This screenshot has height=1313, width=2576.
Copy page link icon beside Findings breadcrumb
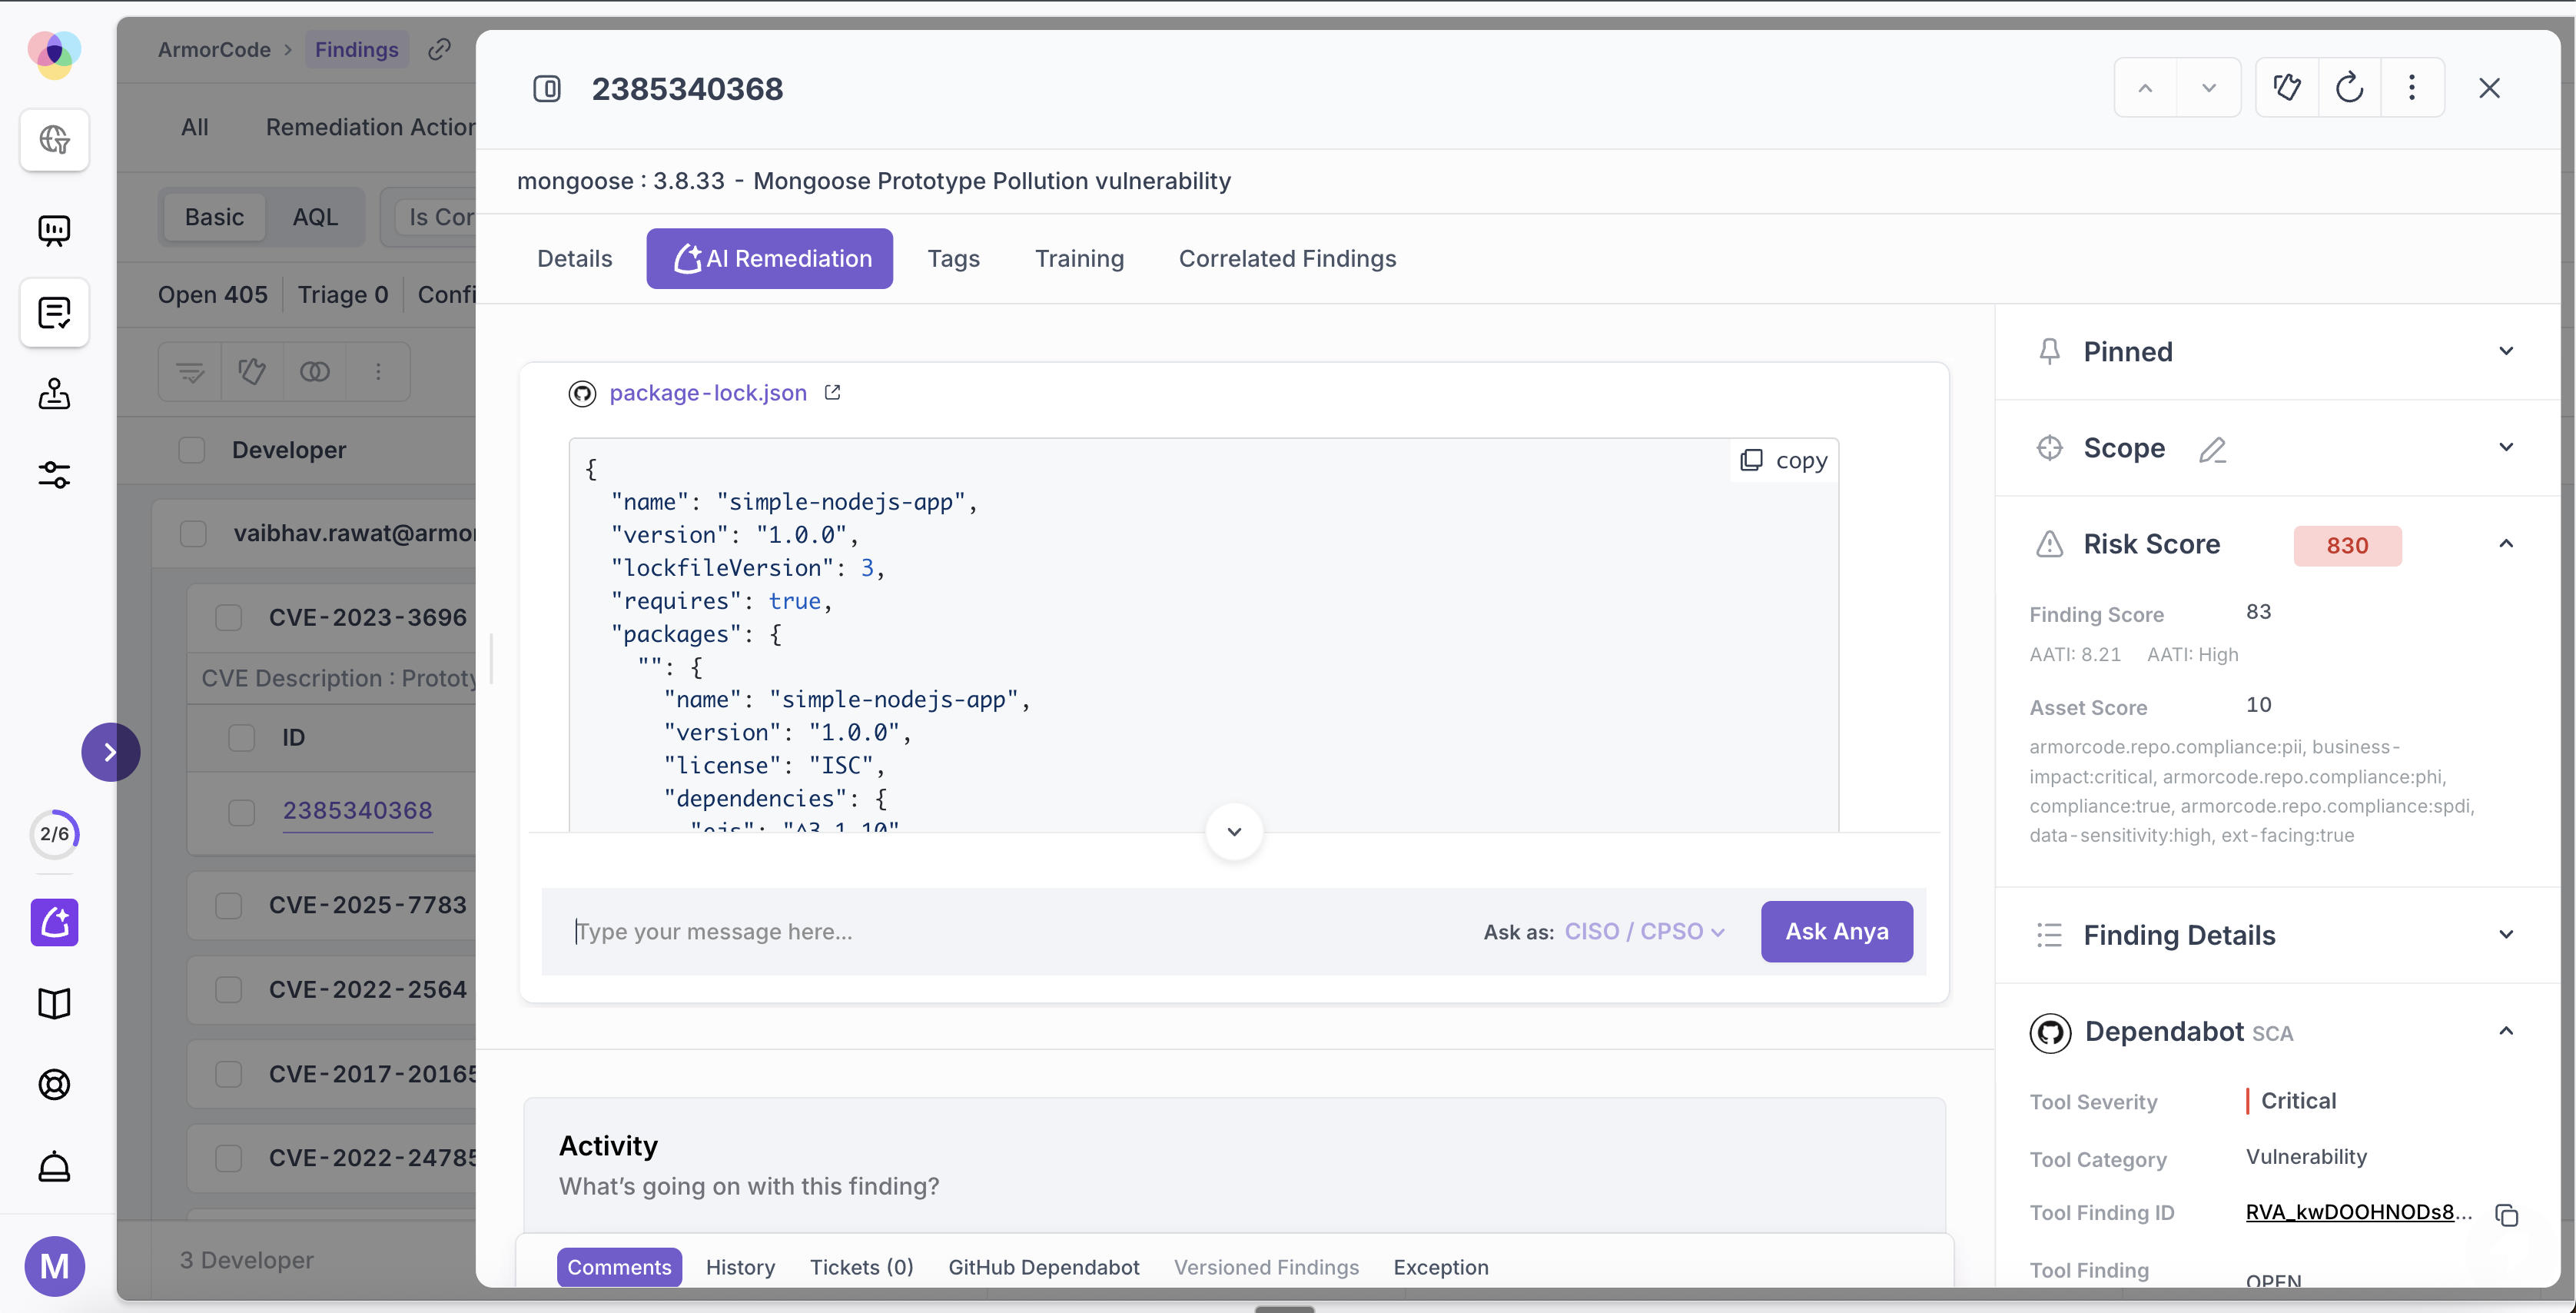[x=439, y=49]
